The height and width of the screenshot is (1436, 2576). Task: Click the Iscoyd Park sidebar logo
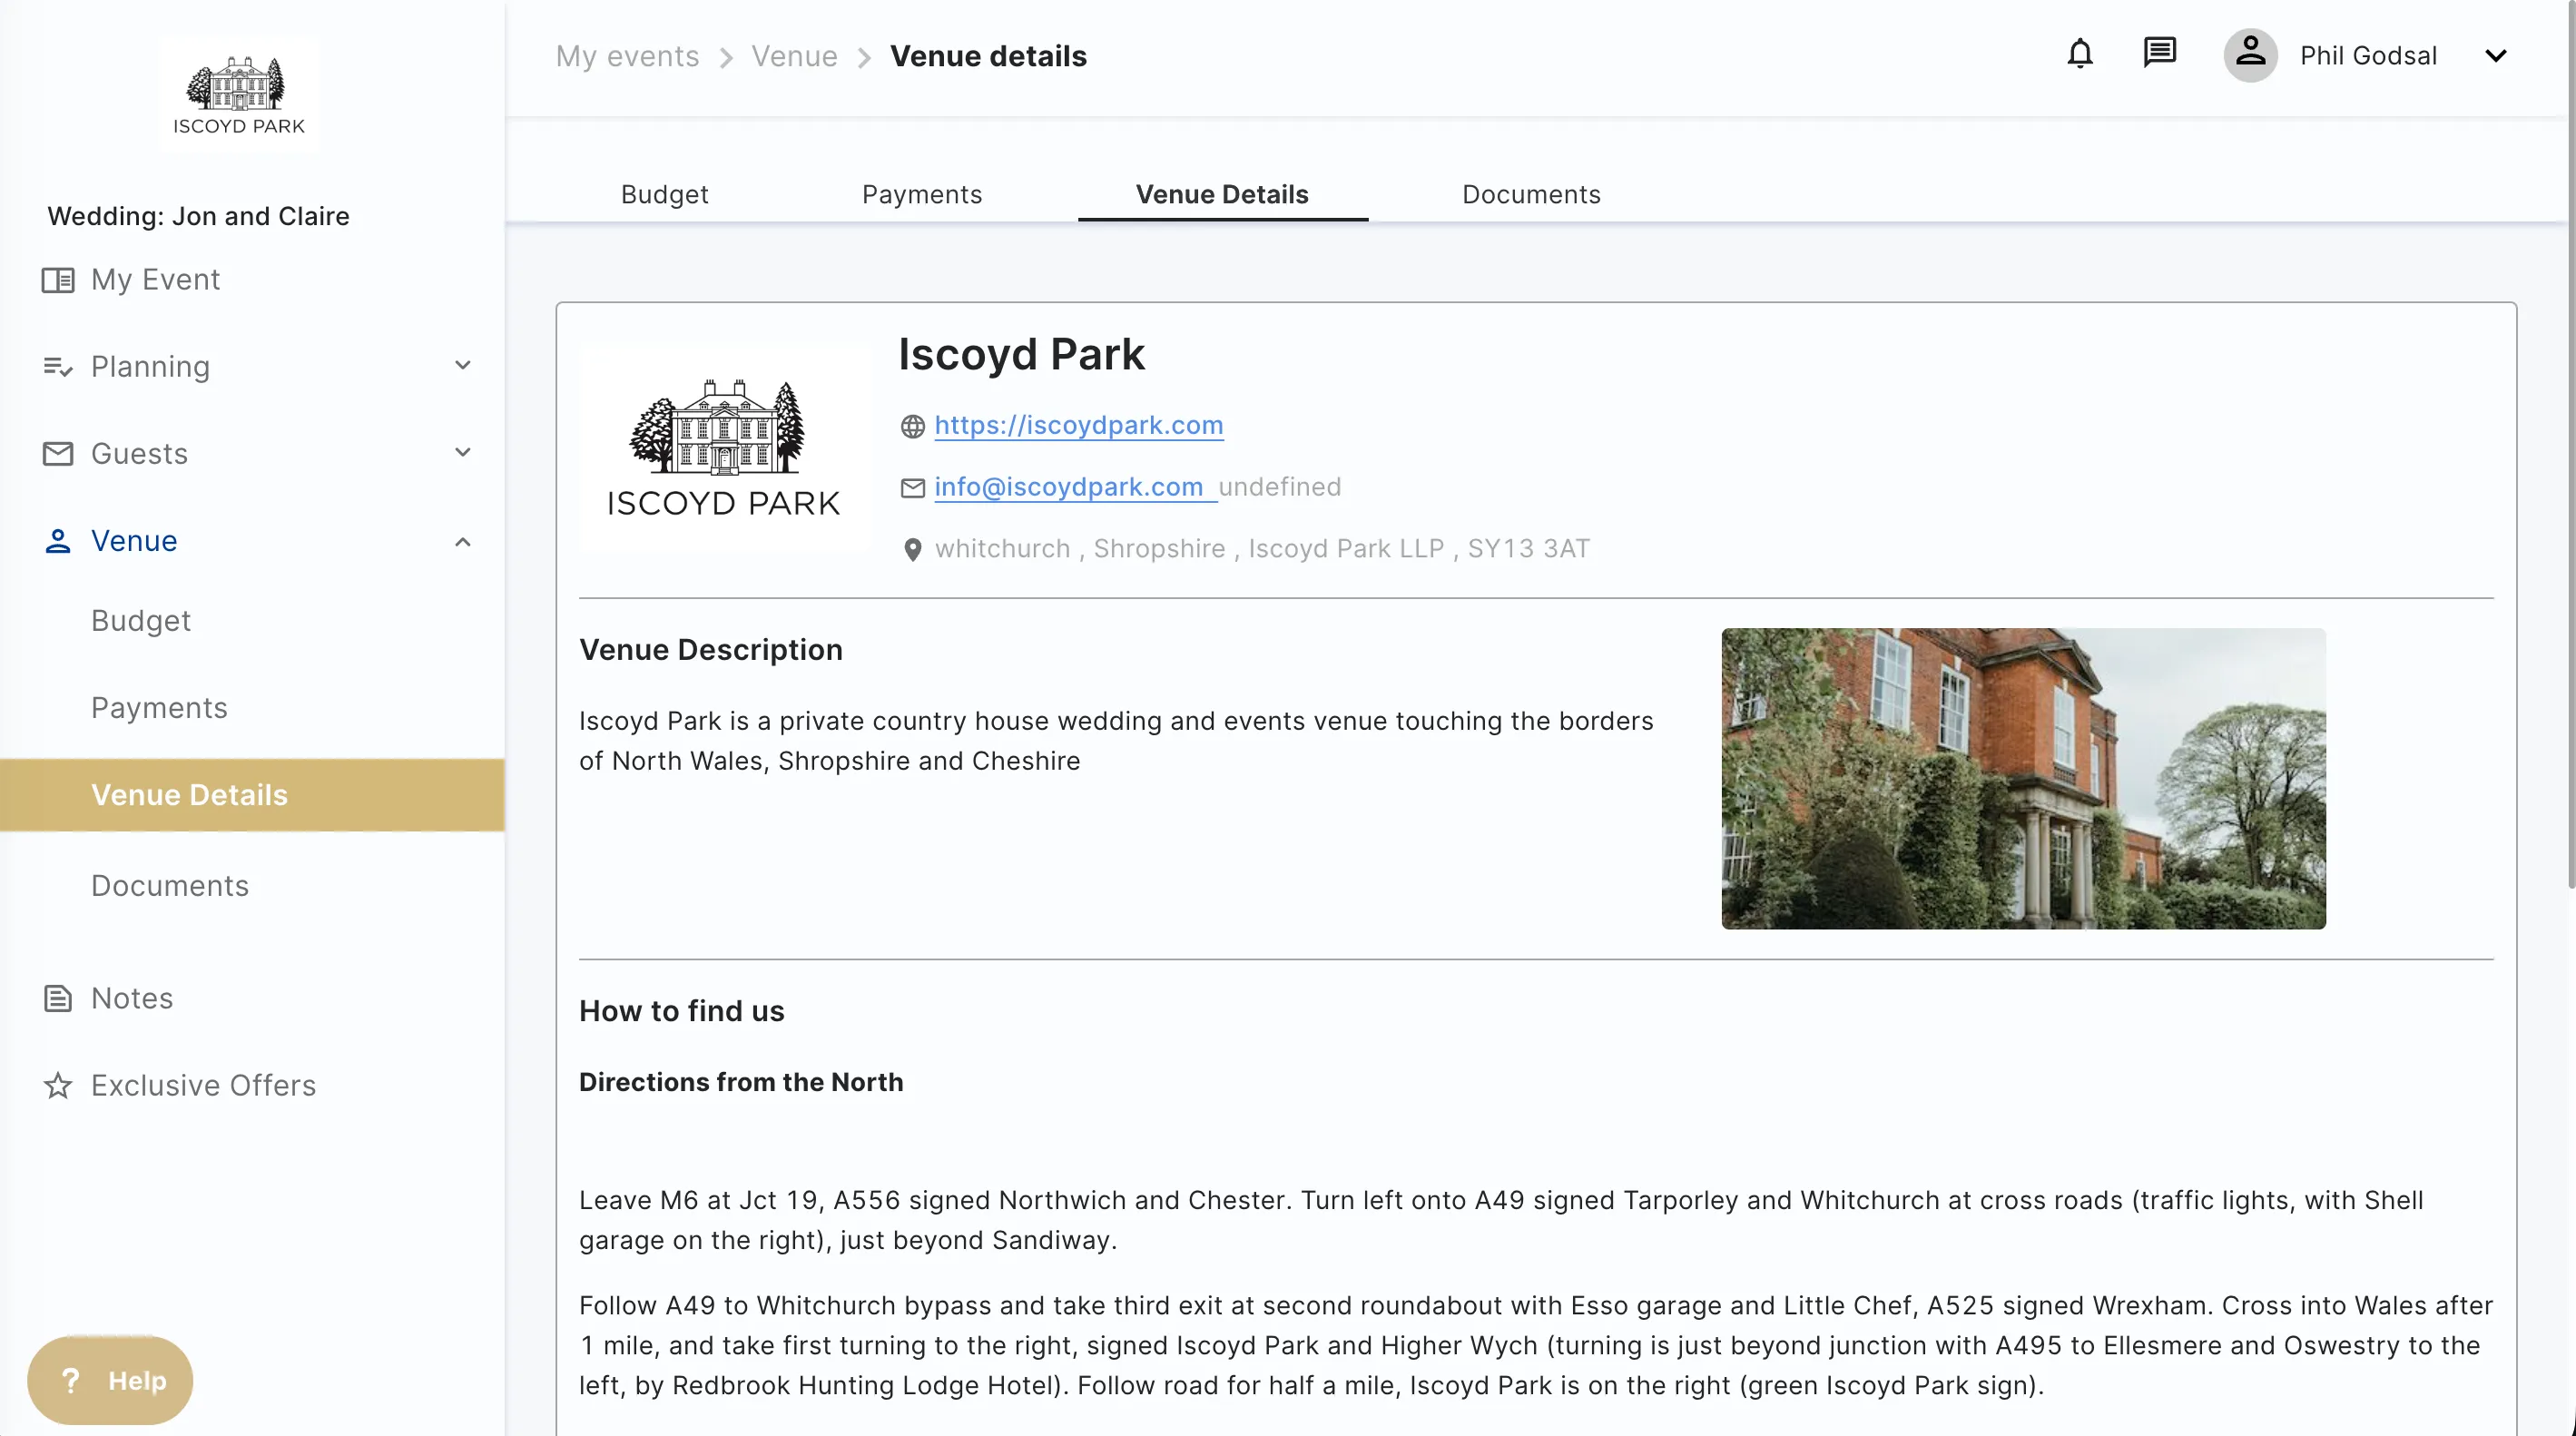pyautogui.click(x=239, y=95)
